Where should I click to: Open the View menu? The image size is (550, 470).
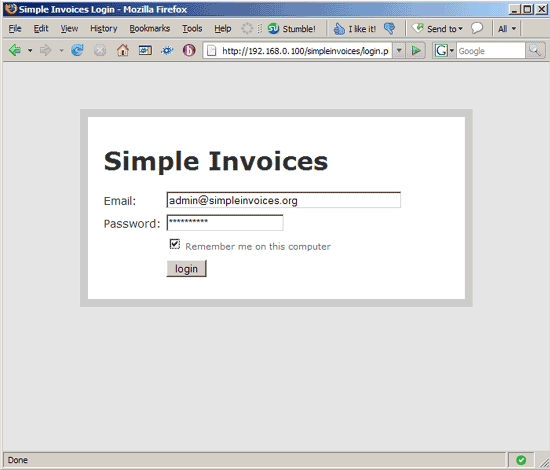pyautogui.click(x=69, y=28)
